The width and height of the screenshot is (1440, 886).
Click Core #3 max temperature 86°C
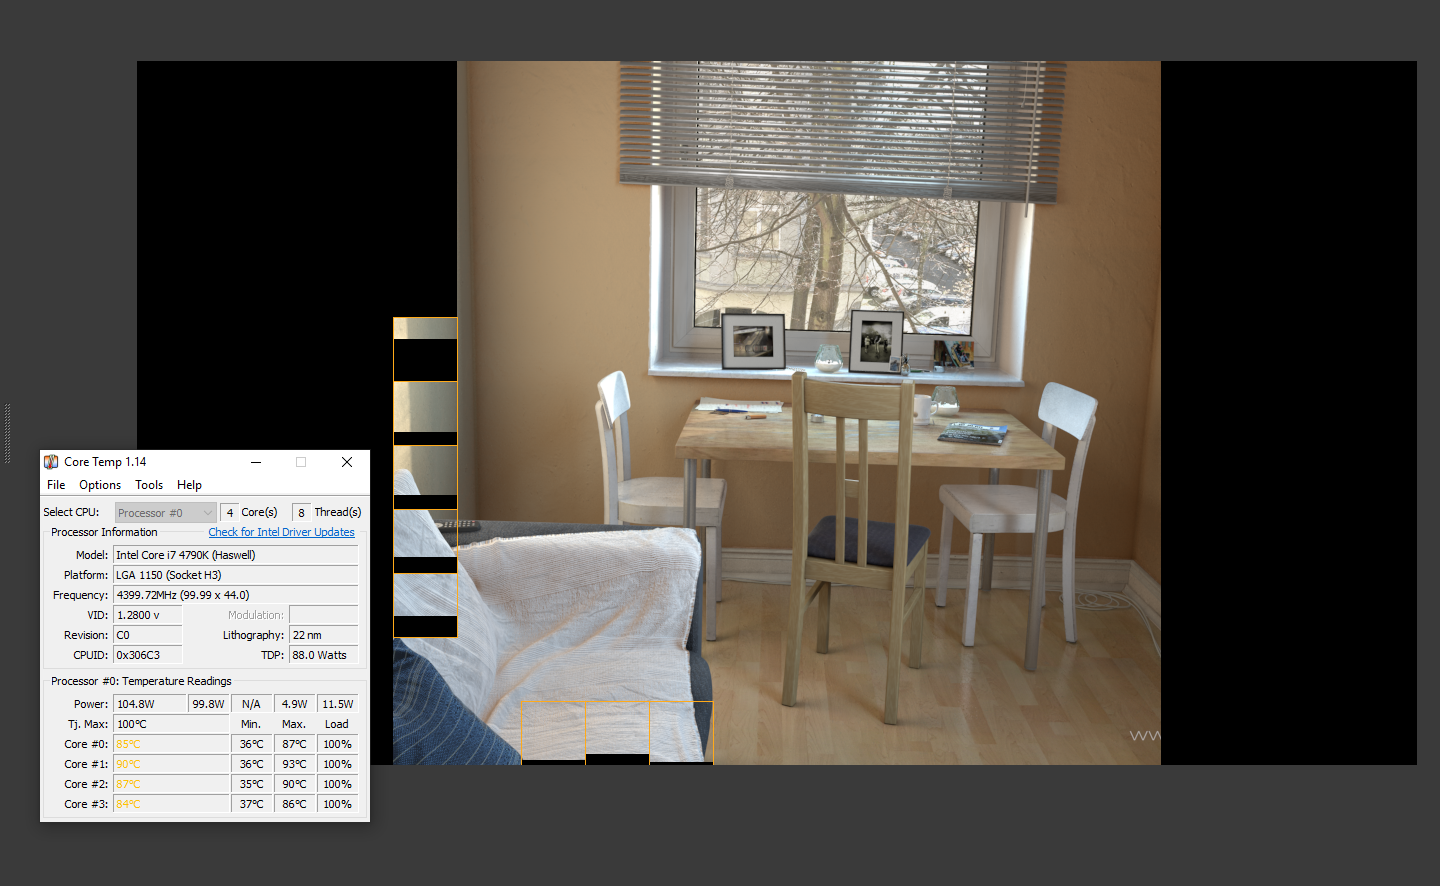(295, 804)
